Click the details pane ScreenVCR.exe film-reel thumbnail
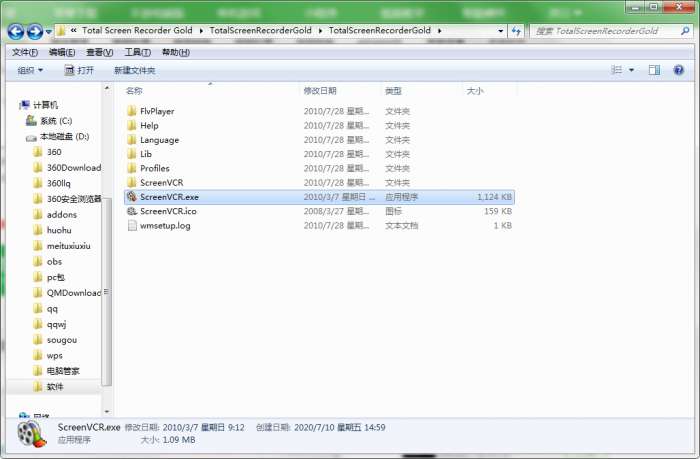Screen dimensions: 700x459 click(32, 433)
